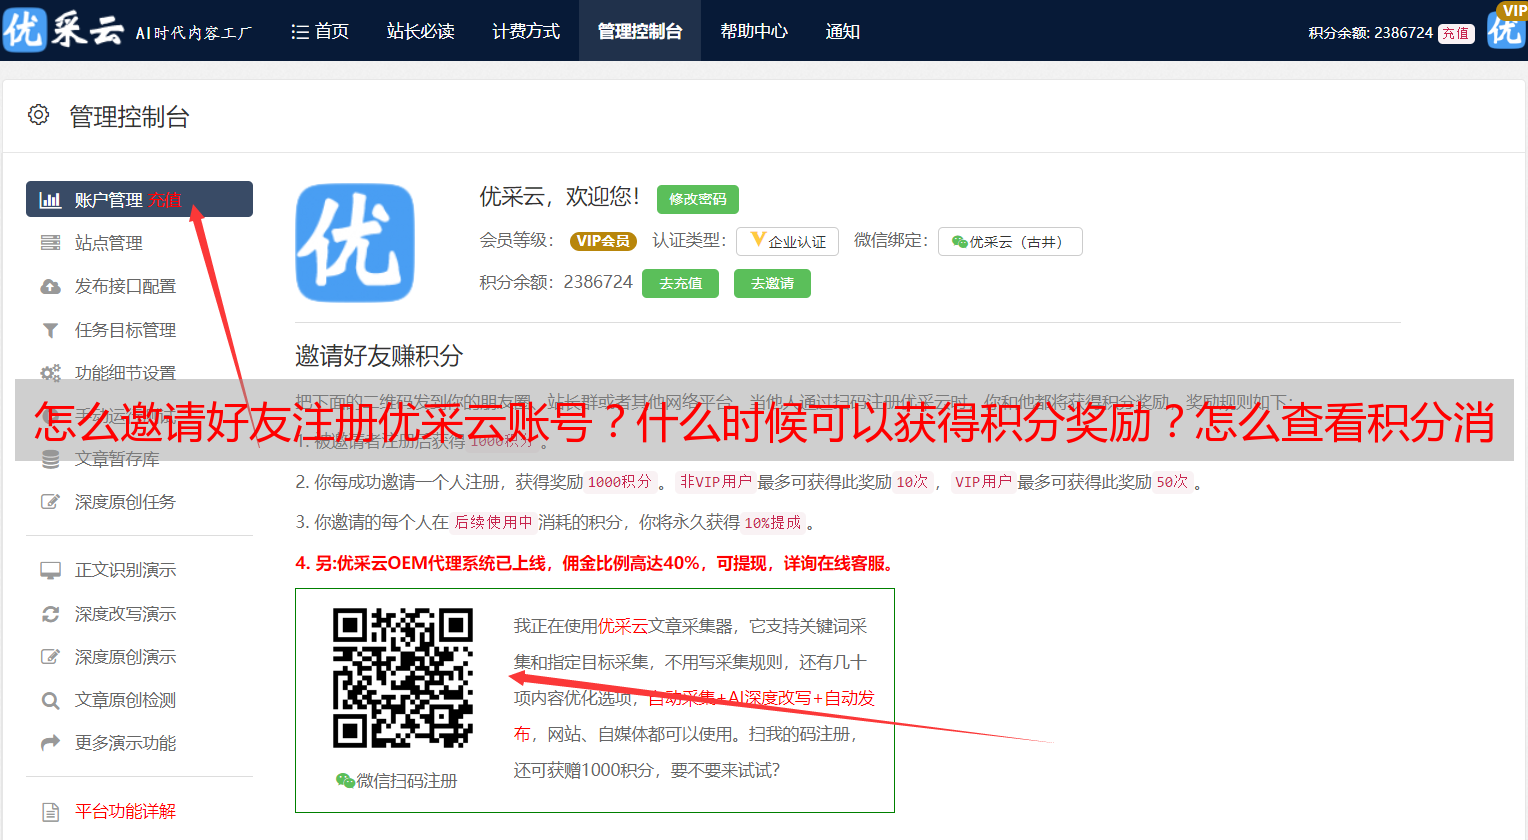Click the edit icon for 深度原创任务
This screenshot has width=1528, height=840.
pyautogui.click(x=50, y=502)
